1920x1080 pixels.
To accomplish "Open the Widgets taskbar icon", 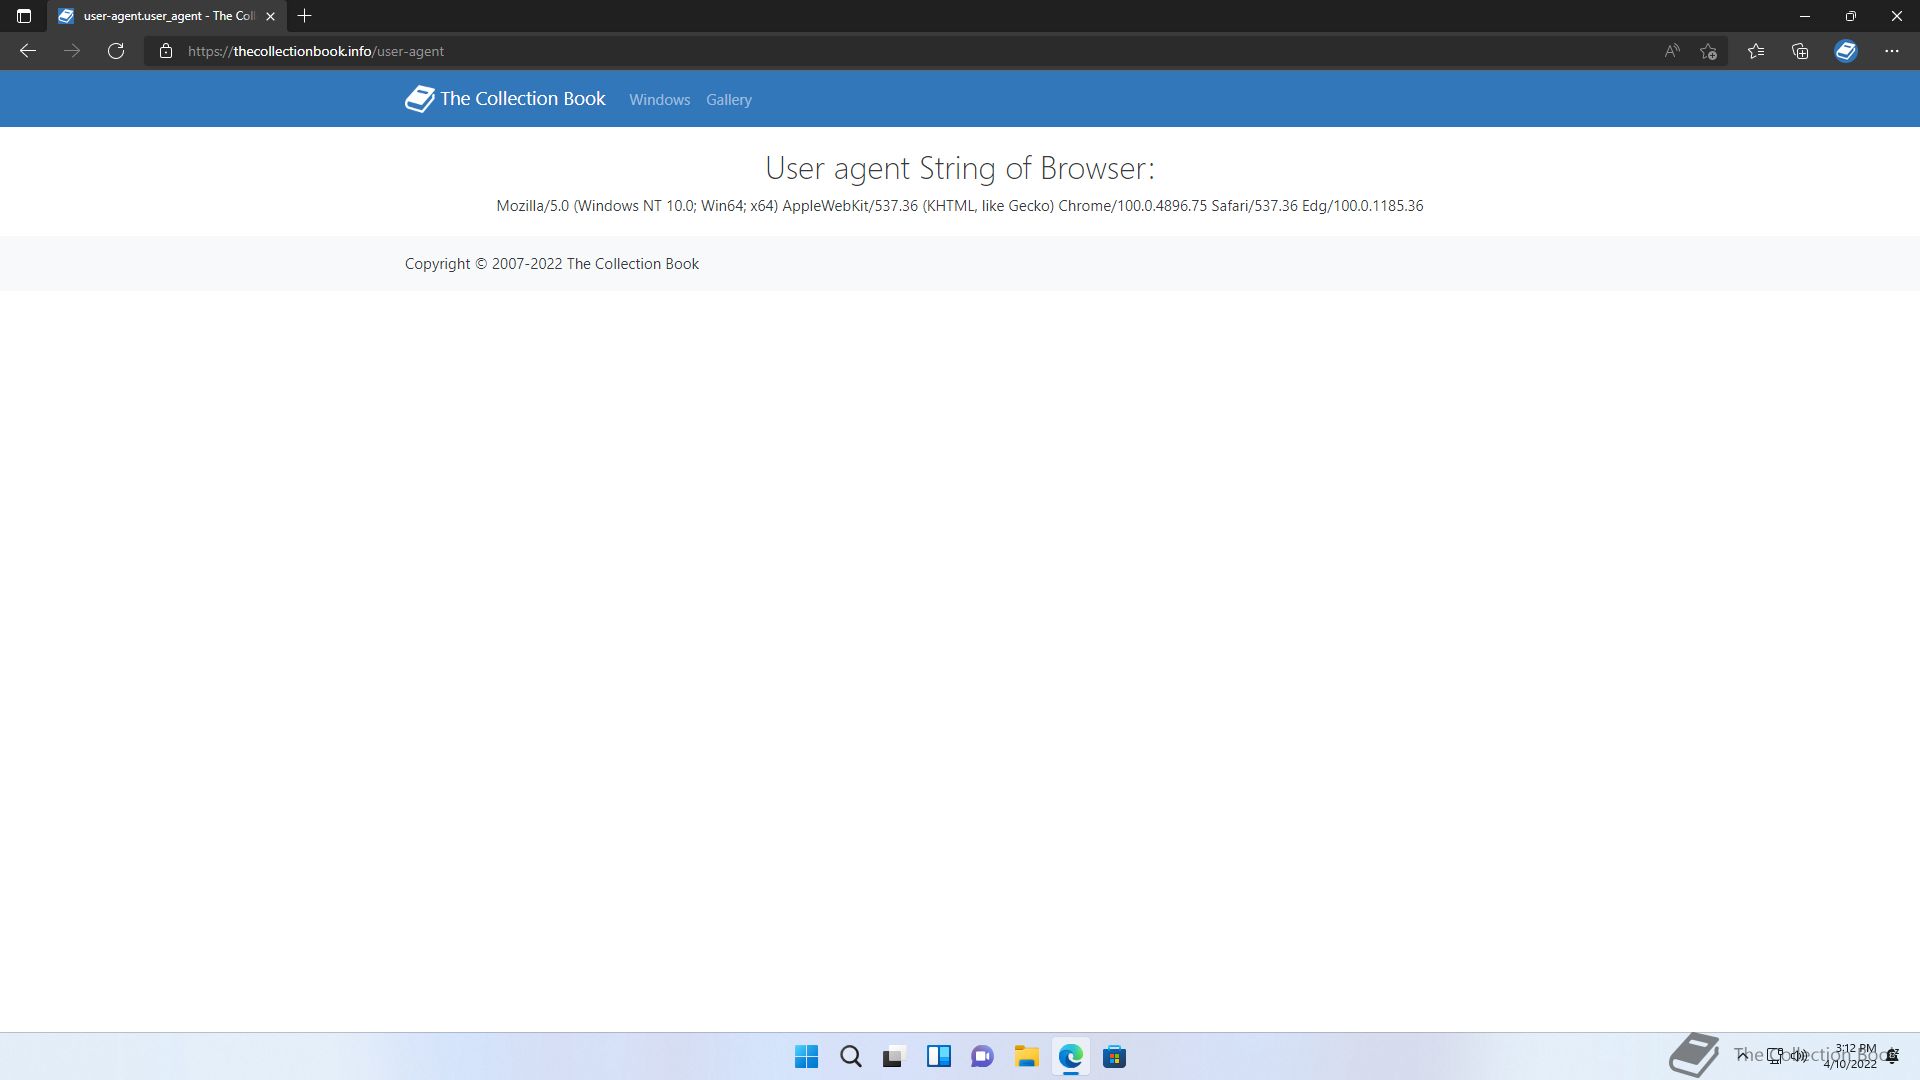I will click(x=939, y=1057).
